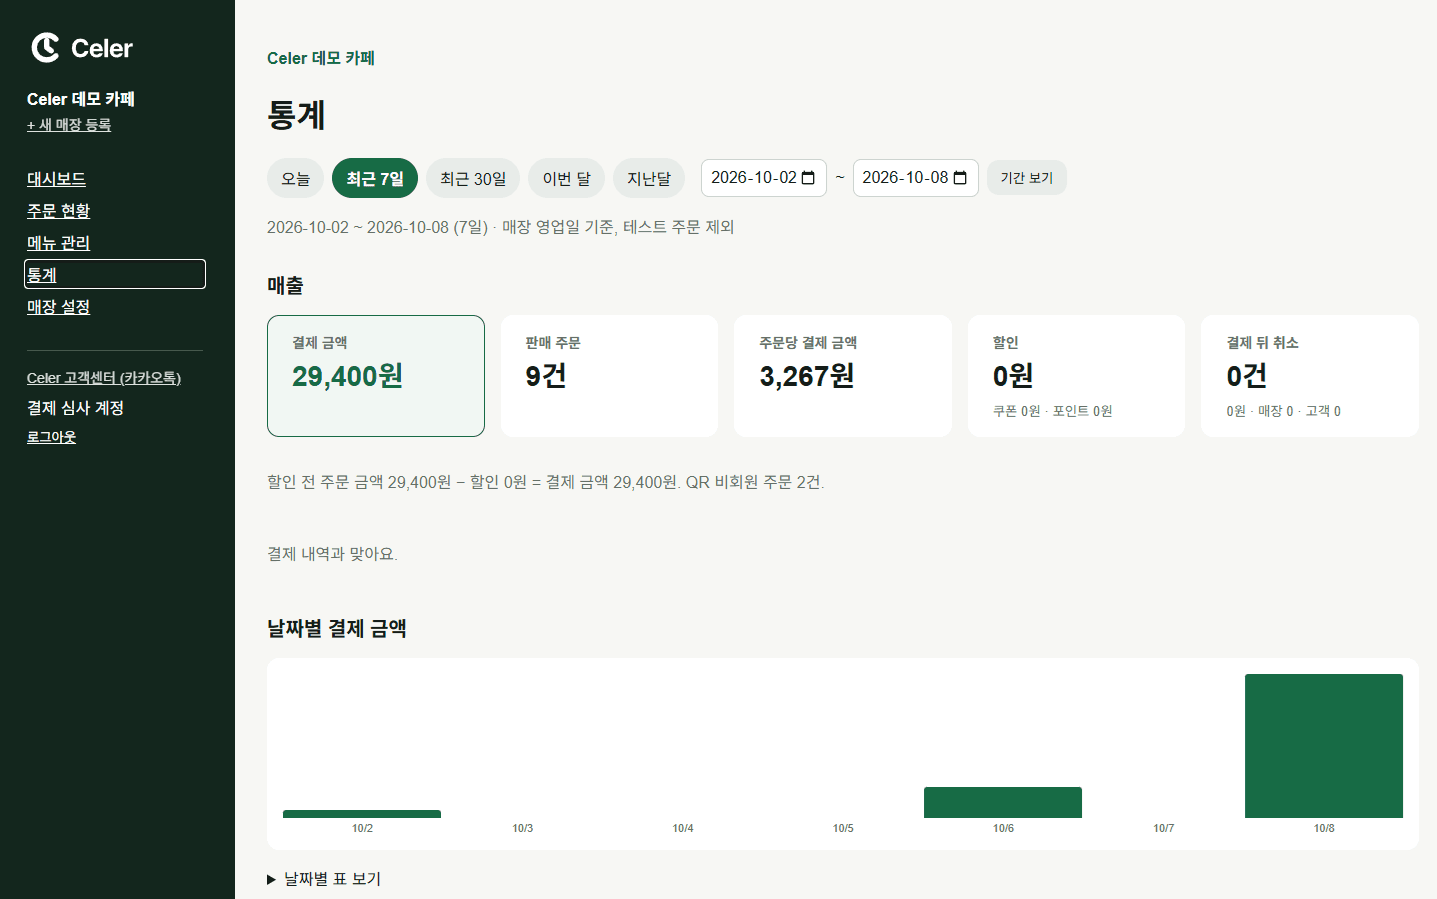
Task: Click the end date input field
Action: point(916,178)
